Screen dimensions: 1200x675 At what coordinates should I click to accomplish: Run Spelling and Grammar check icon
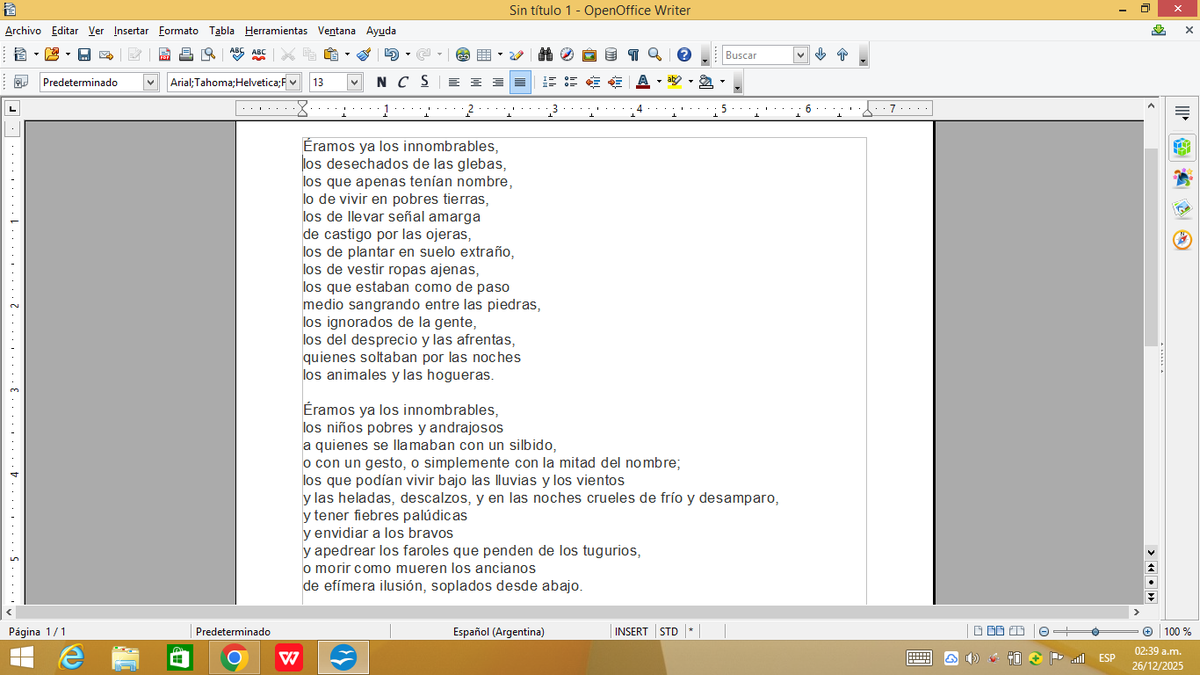click(237, 55)
